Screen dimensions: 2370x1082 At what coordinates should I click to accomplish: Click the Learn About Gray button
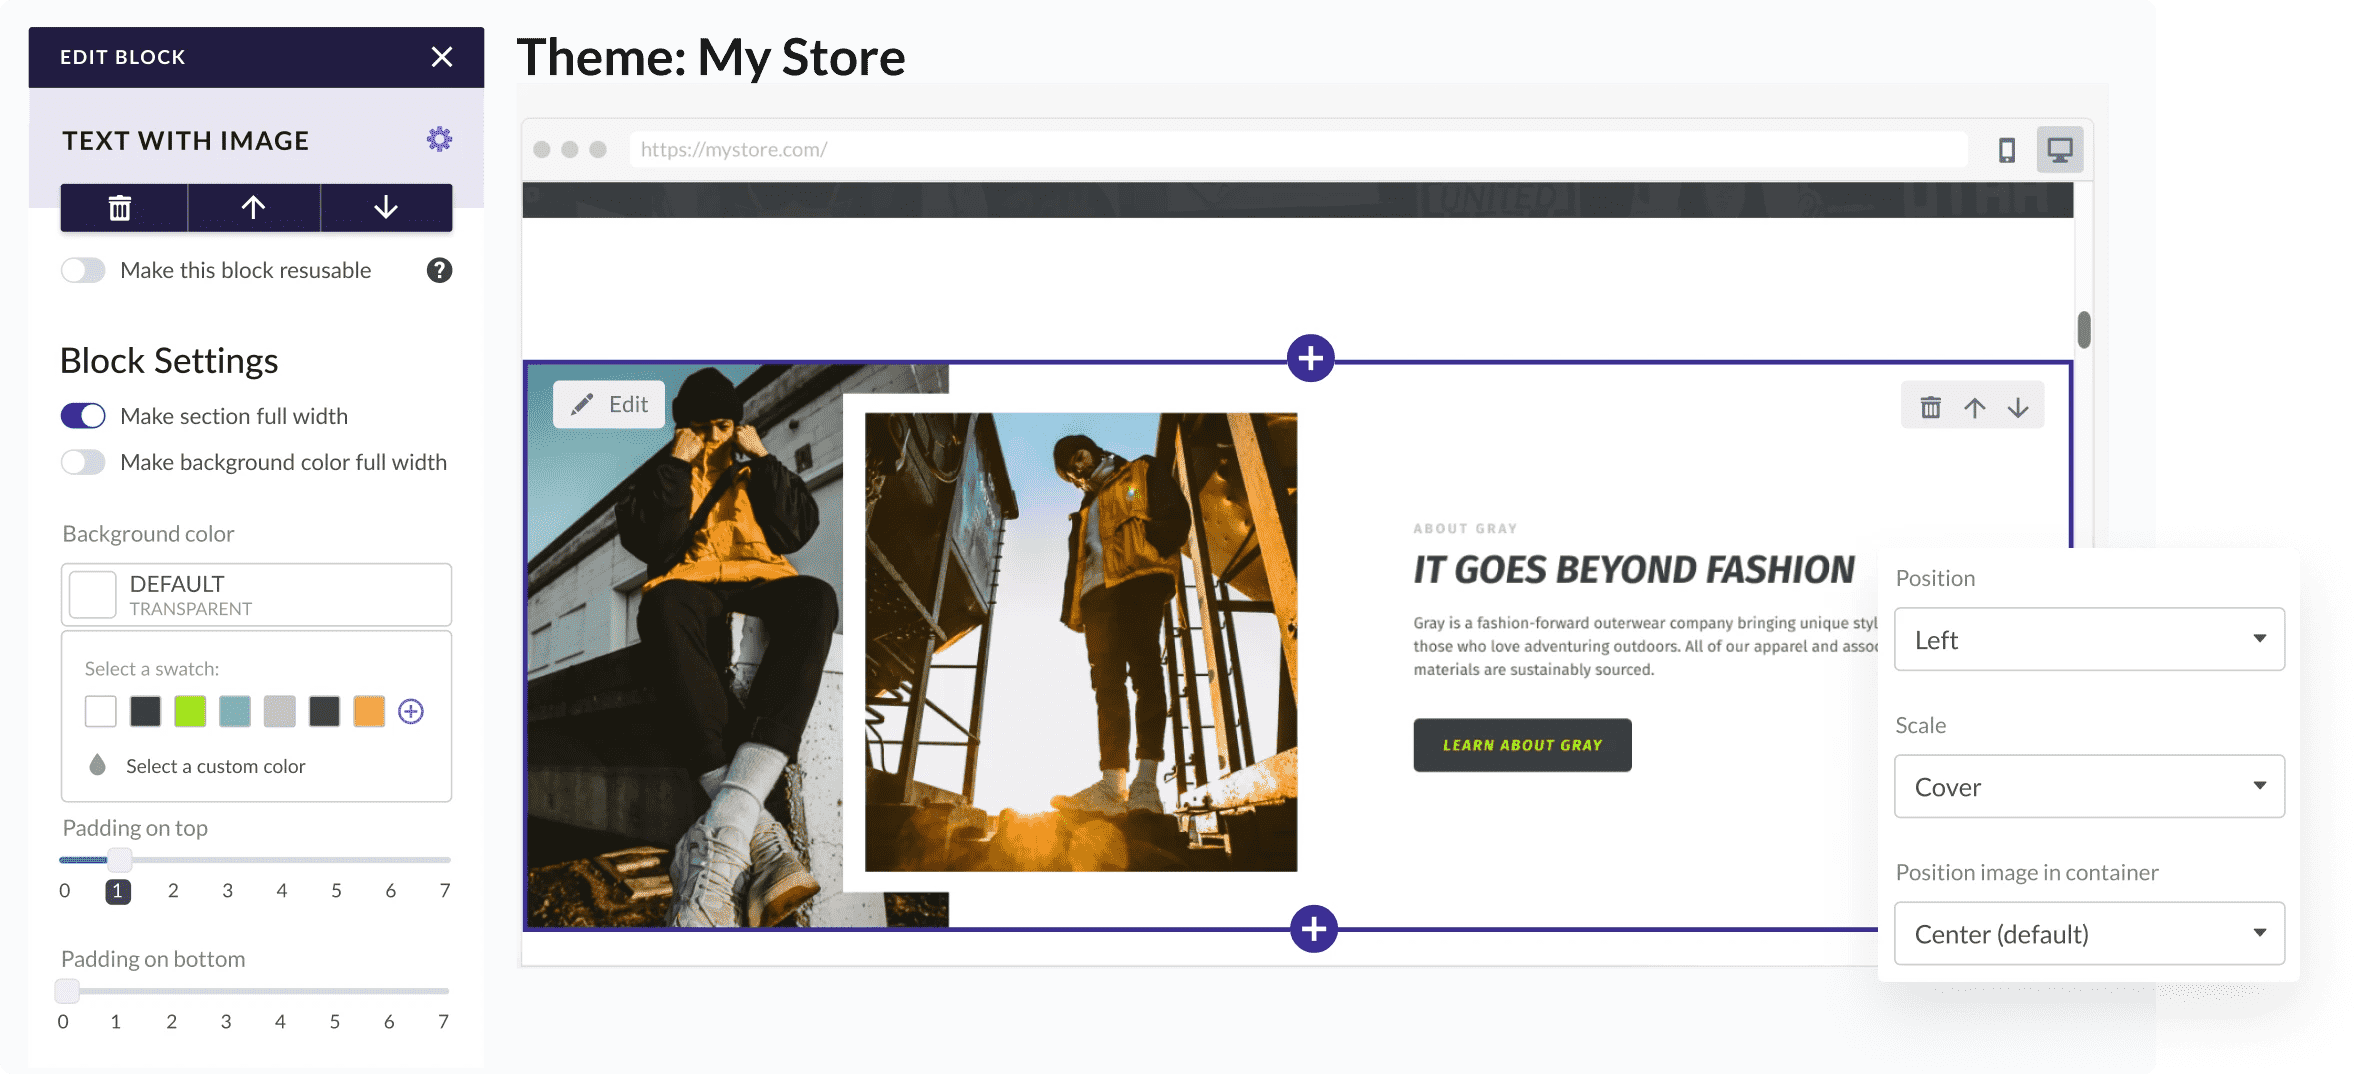point(1521,744)
